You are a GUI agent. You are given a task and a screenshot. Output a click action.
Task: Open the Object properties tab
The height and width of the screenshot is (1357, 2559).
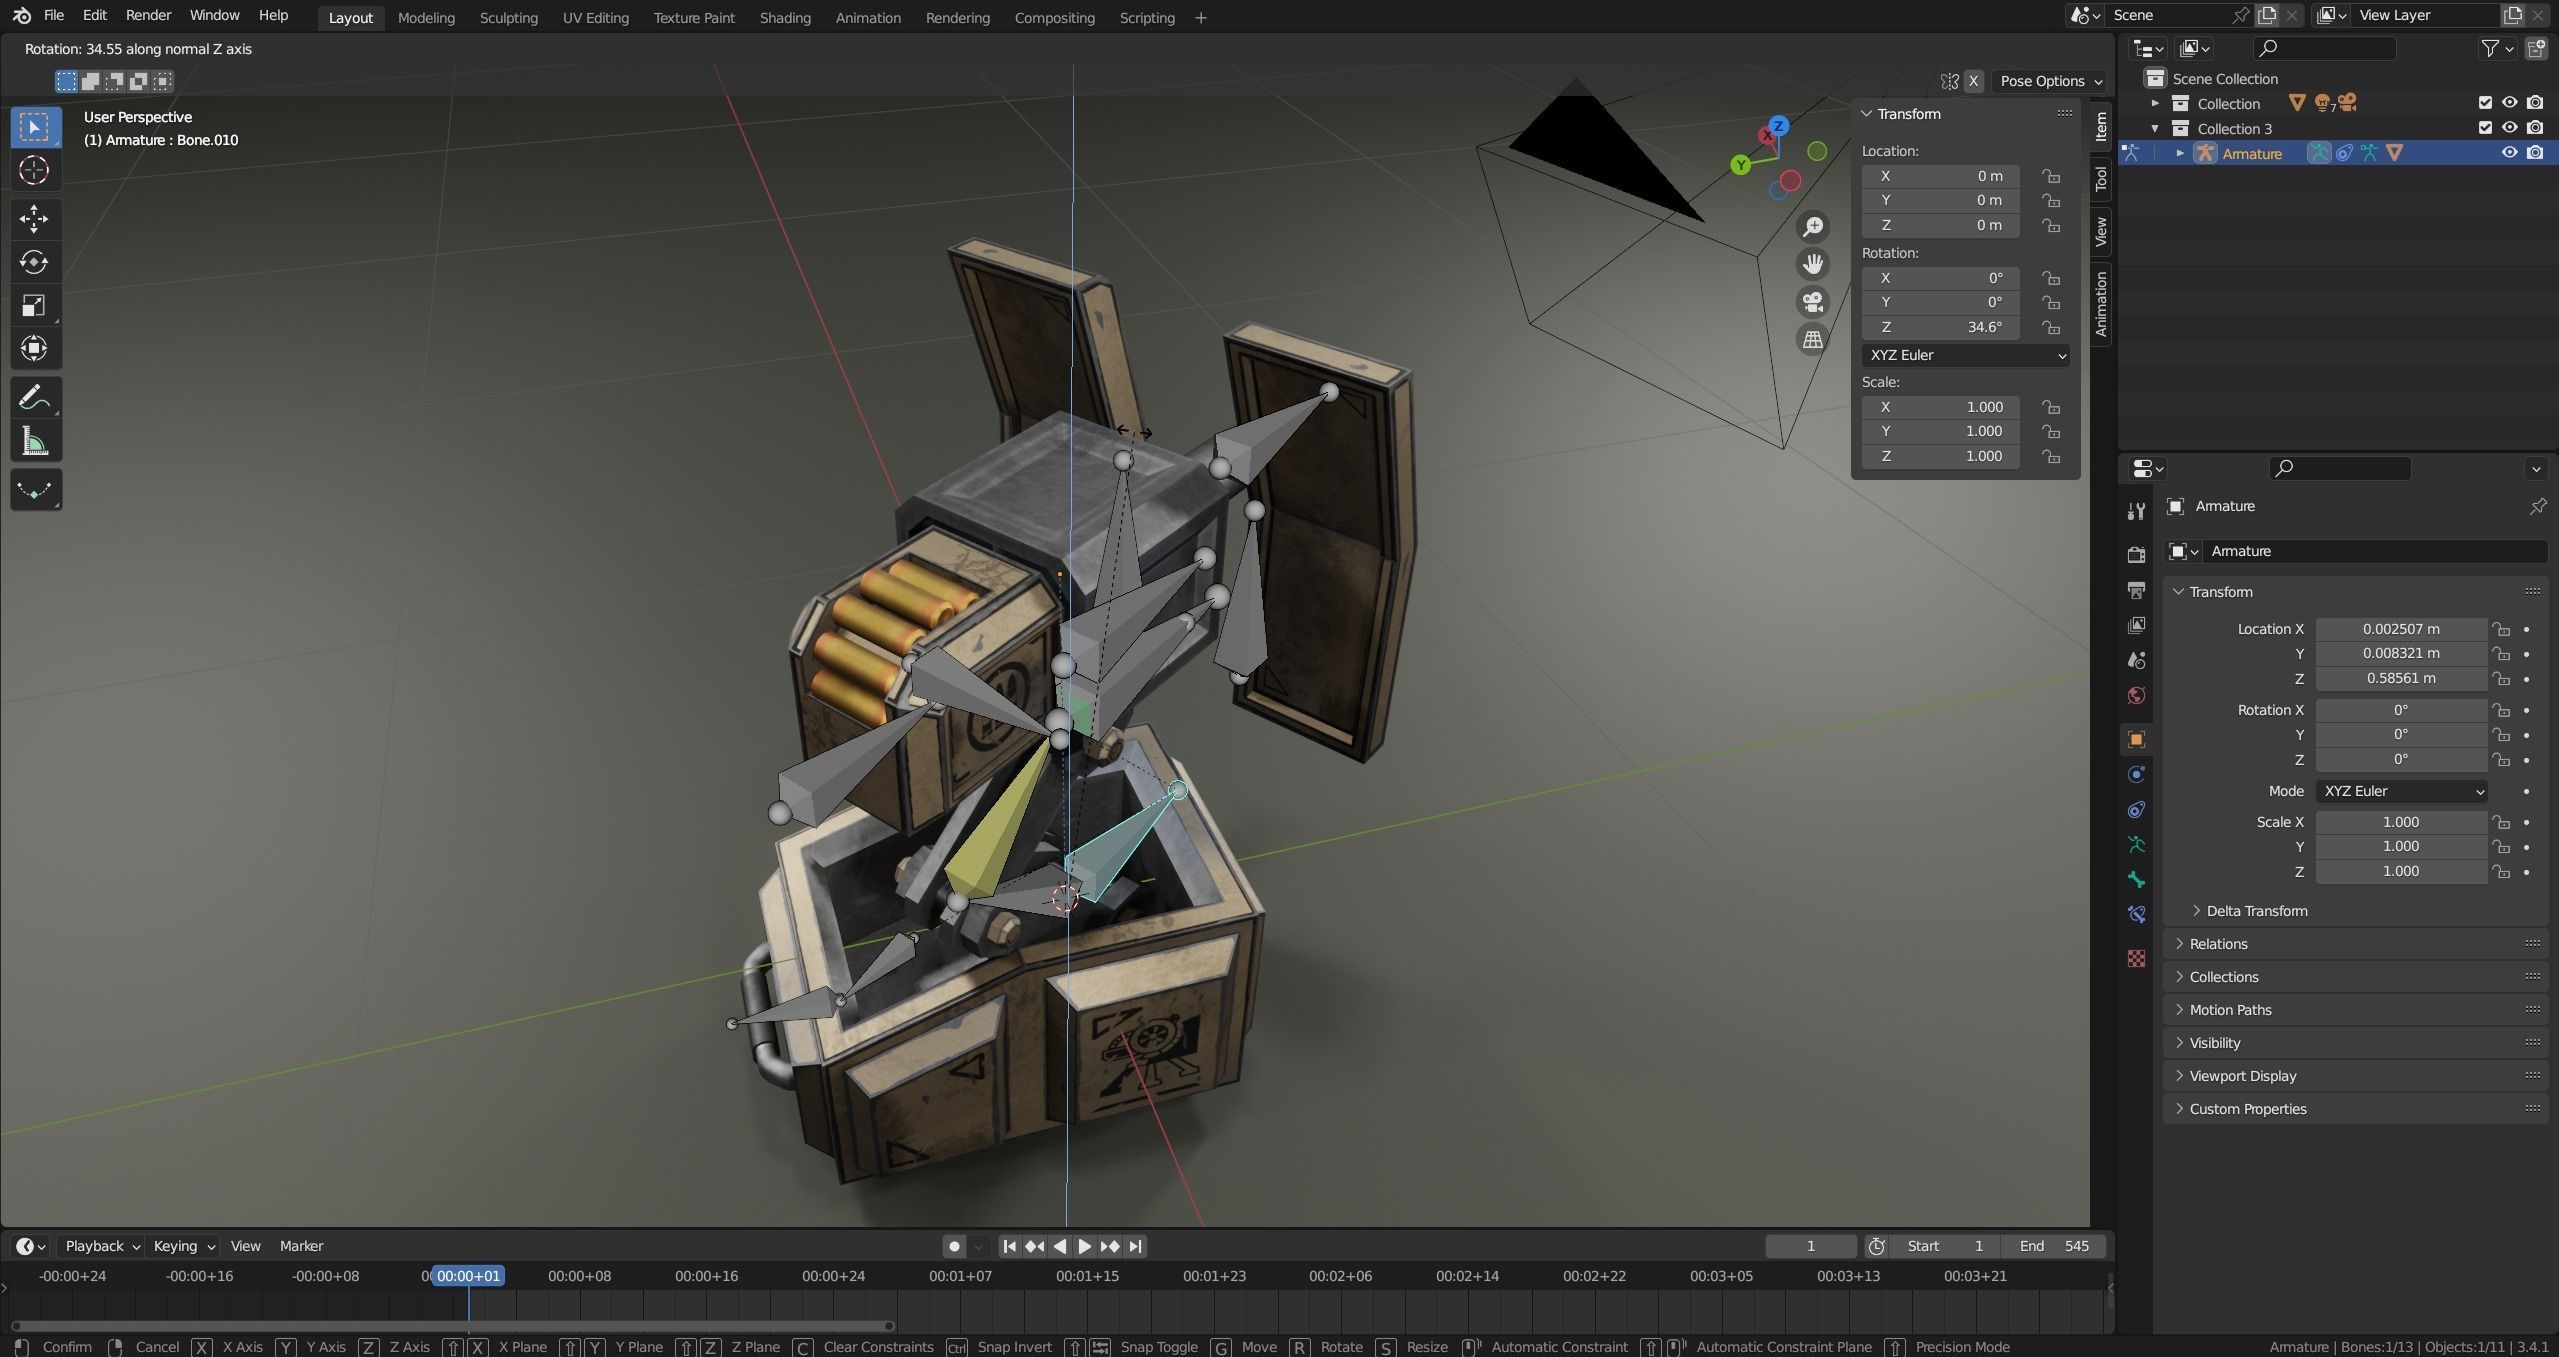click(x=2136, y=739)
